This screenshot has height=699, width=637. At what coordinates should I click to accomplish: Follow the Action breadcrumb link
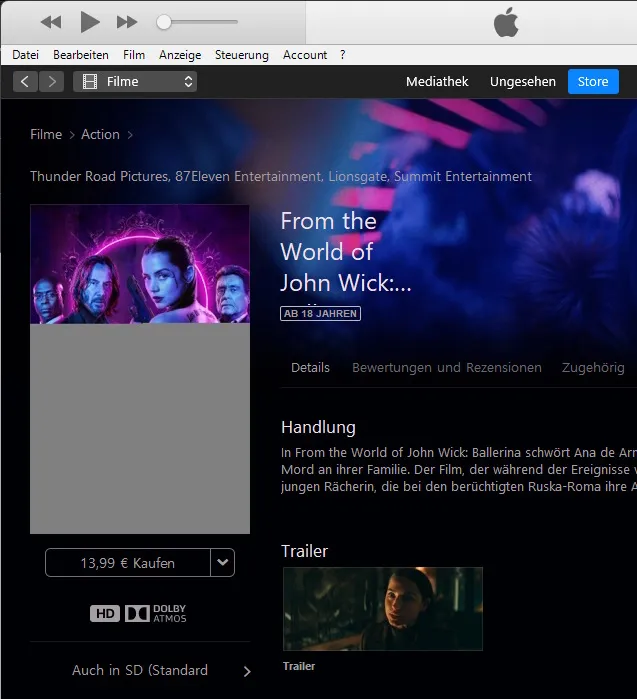(100, 134)
